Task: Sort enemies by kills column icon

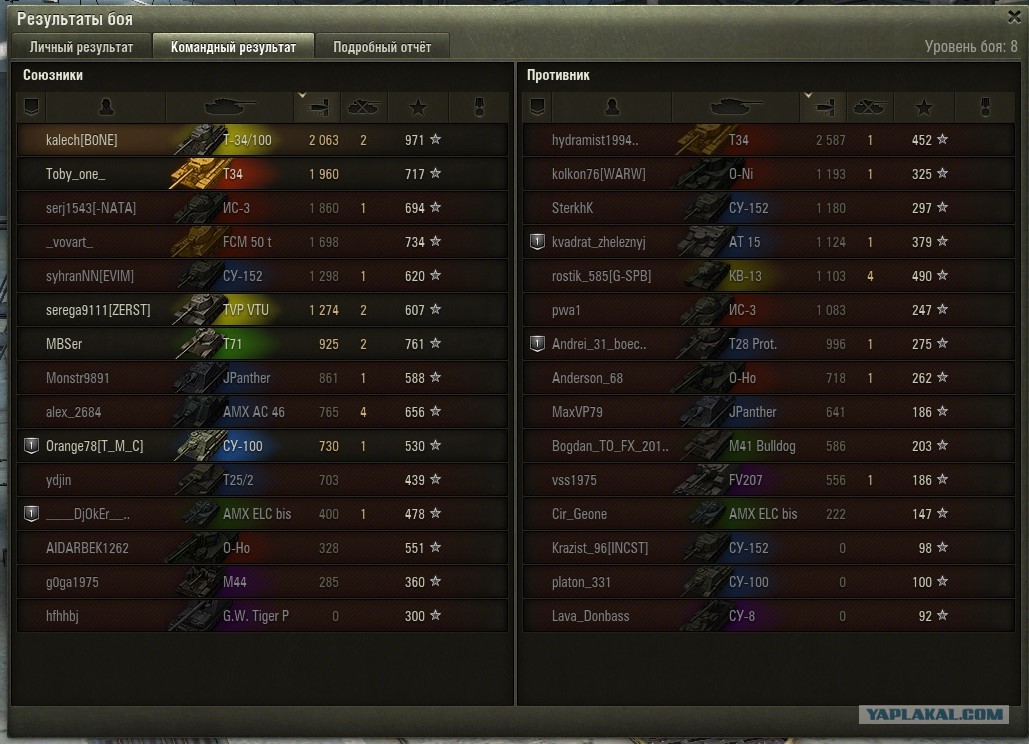Action: (x=870, y=107)
